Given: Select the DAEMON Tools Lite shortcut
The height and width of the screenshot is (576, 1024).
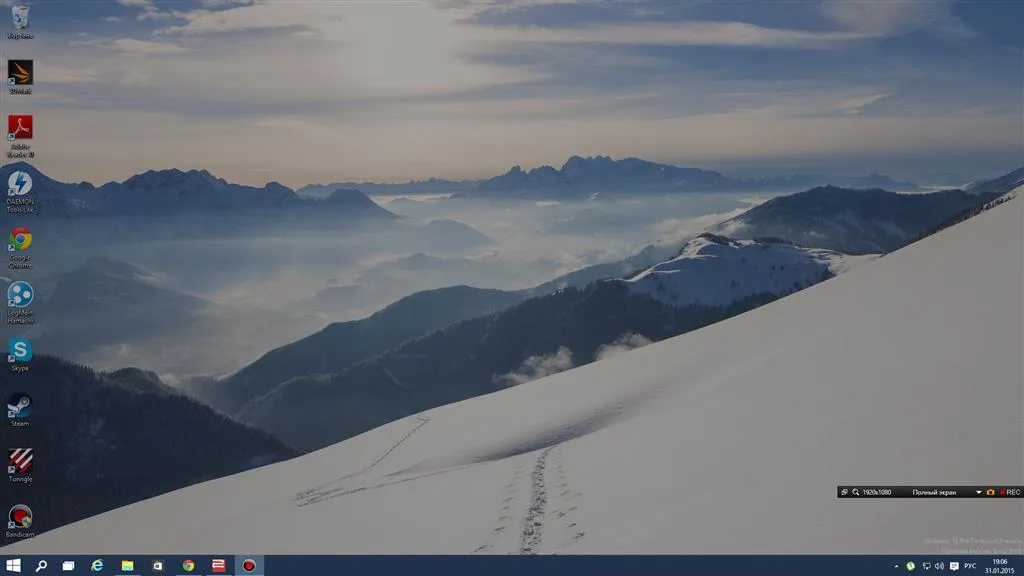Looking at the screenshot, I should 20,191.
